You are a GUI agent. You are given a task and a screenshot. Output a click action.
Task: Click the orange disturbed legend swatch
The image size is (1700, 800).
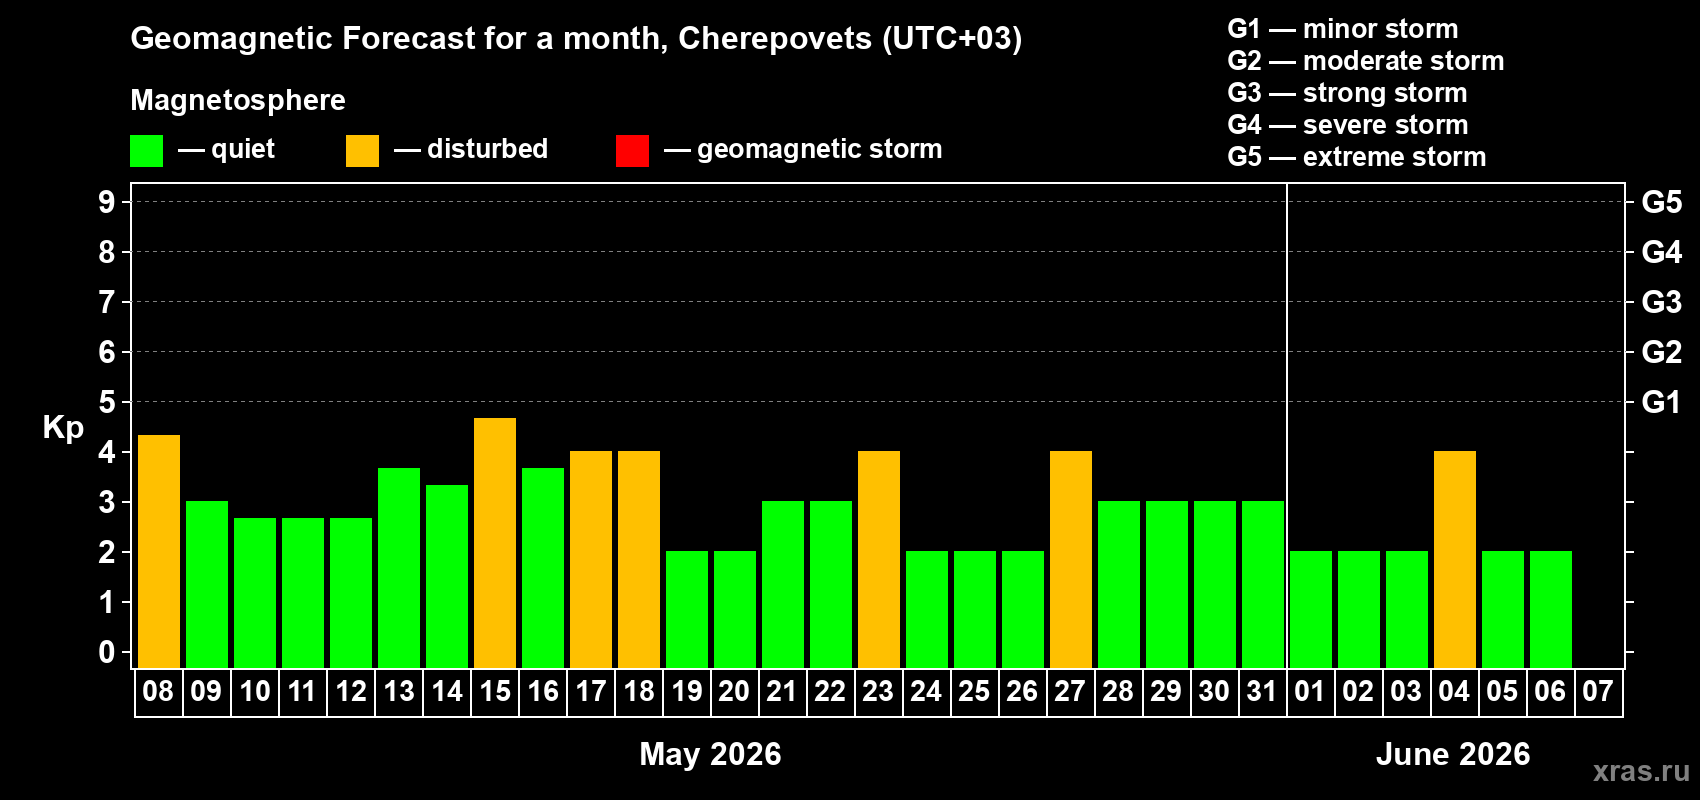(x=362, y=151)
